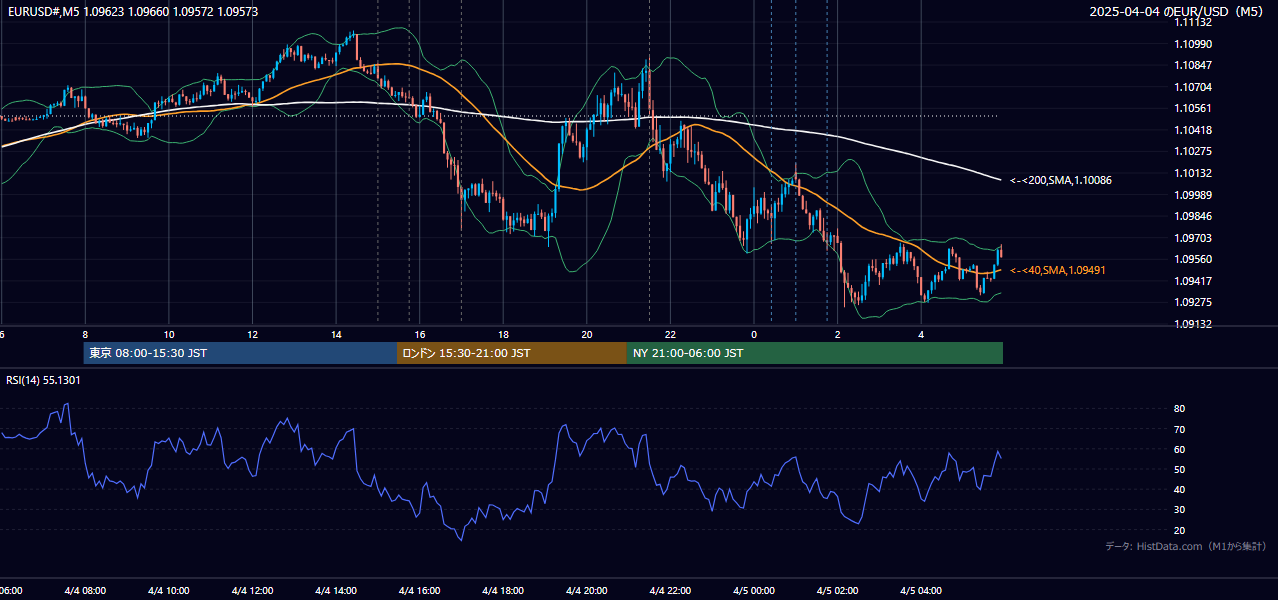Select the 2025-04-04 EUR/USD (M5) chart title

click(1177, 12)
